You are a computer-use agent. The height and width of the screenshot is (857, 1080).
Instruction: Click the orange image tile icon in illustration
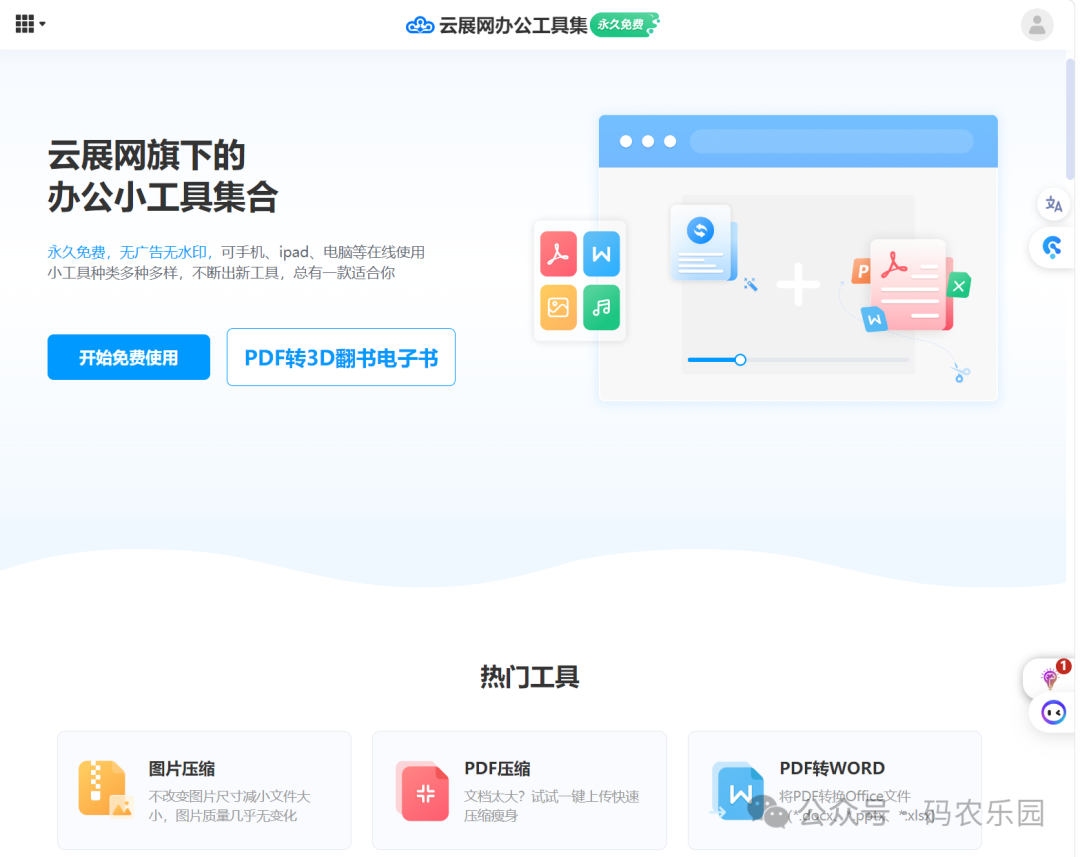558,307
